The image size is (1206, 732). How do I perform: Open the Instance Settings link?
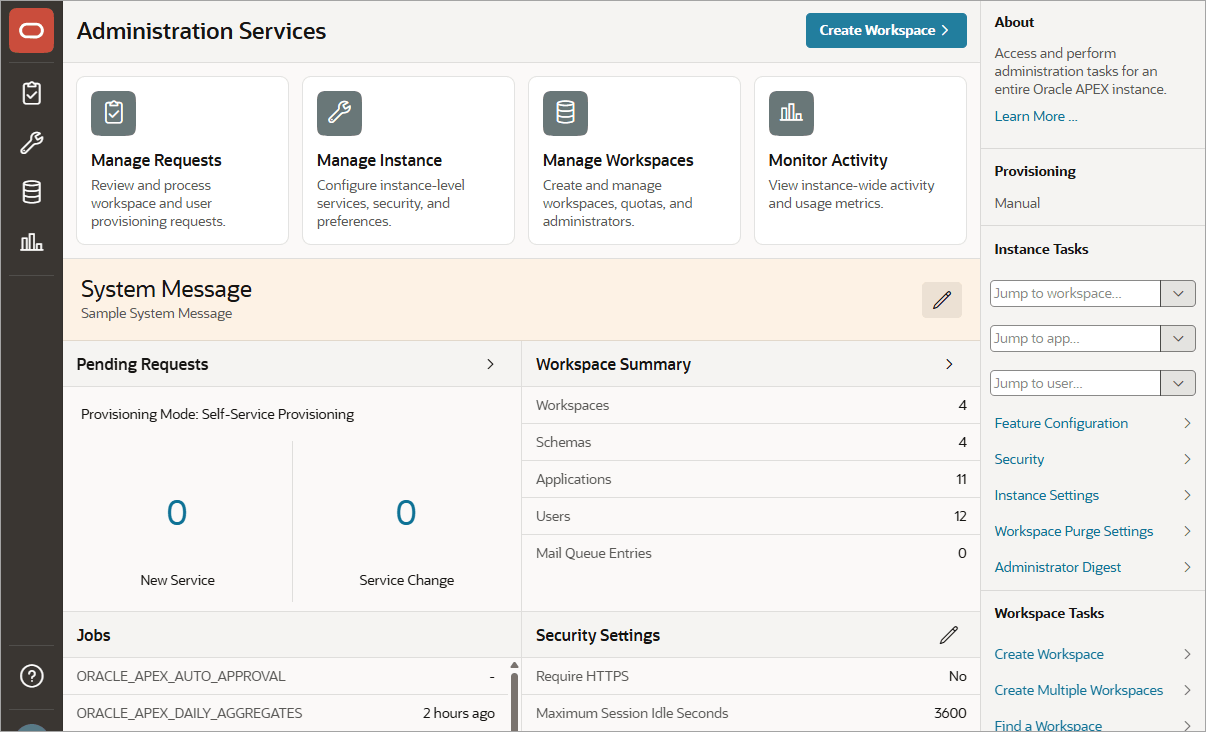pos(1046,495)
